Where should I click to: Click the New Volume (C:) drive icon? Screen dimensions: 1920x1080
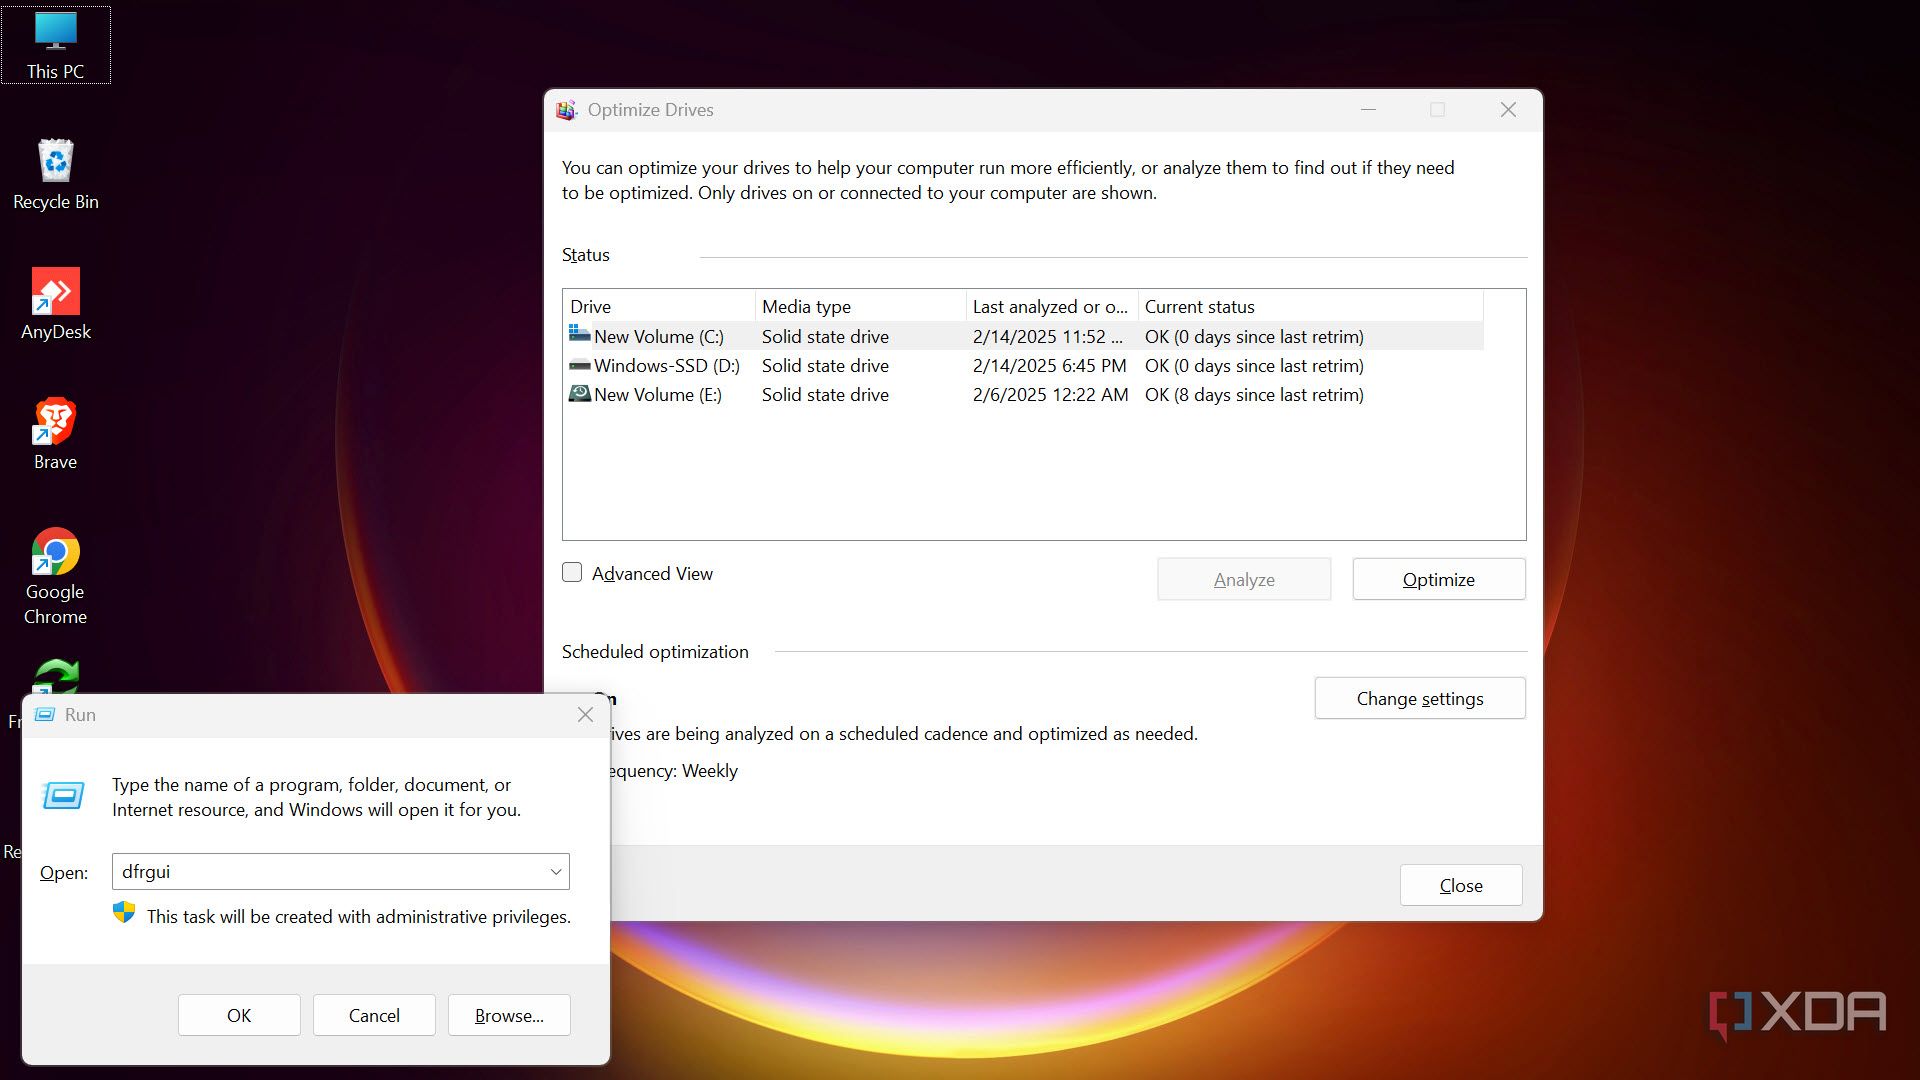[x=580, y=334]
